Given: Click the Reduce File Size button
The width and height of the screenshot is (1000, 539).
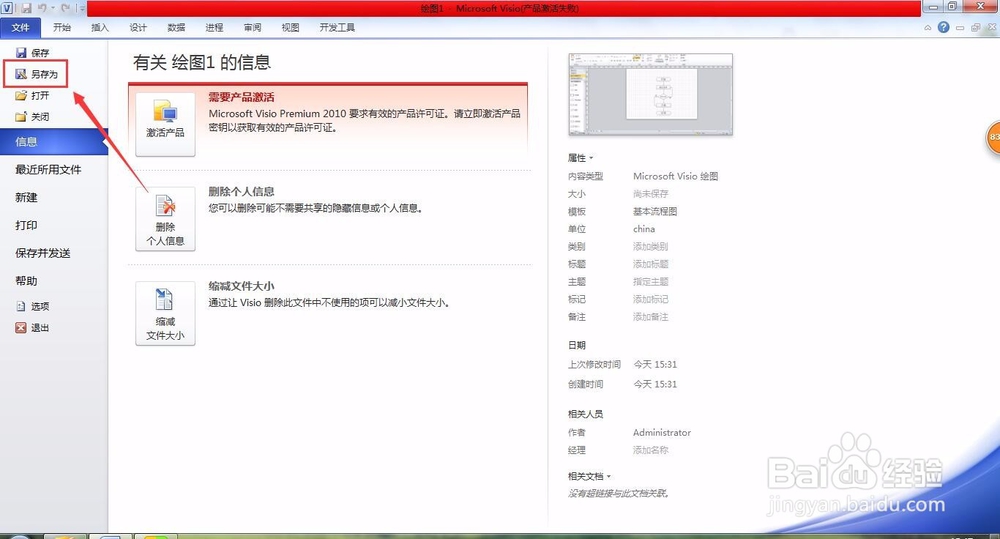Looking at the screenshot, I should click(165, 313).
